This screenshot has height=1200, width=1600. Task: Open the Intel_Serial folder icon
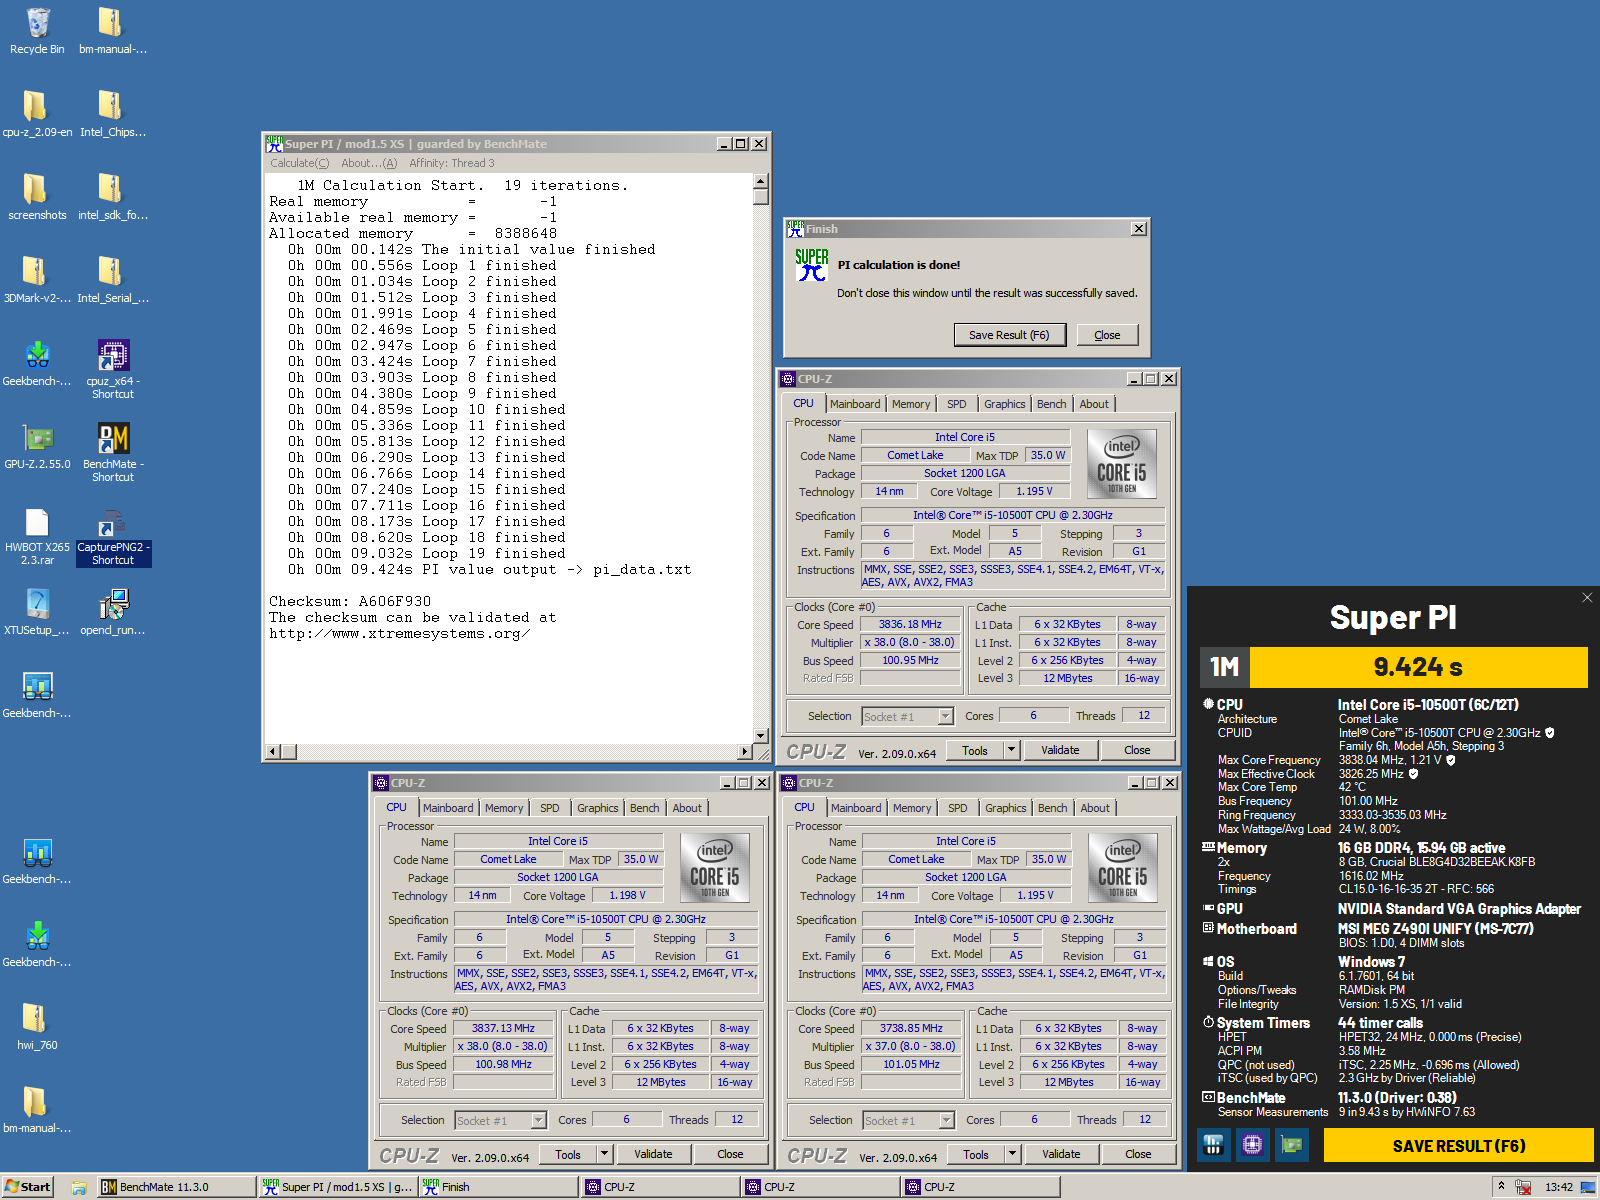point(110,271)
